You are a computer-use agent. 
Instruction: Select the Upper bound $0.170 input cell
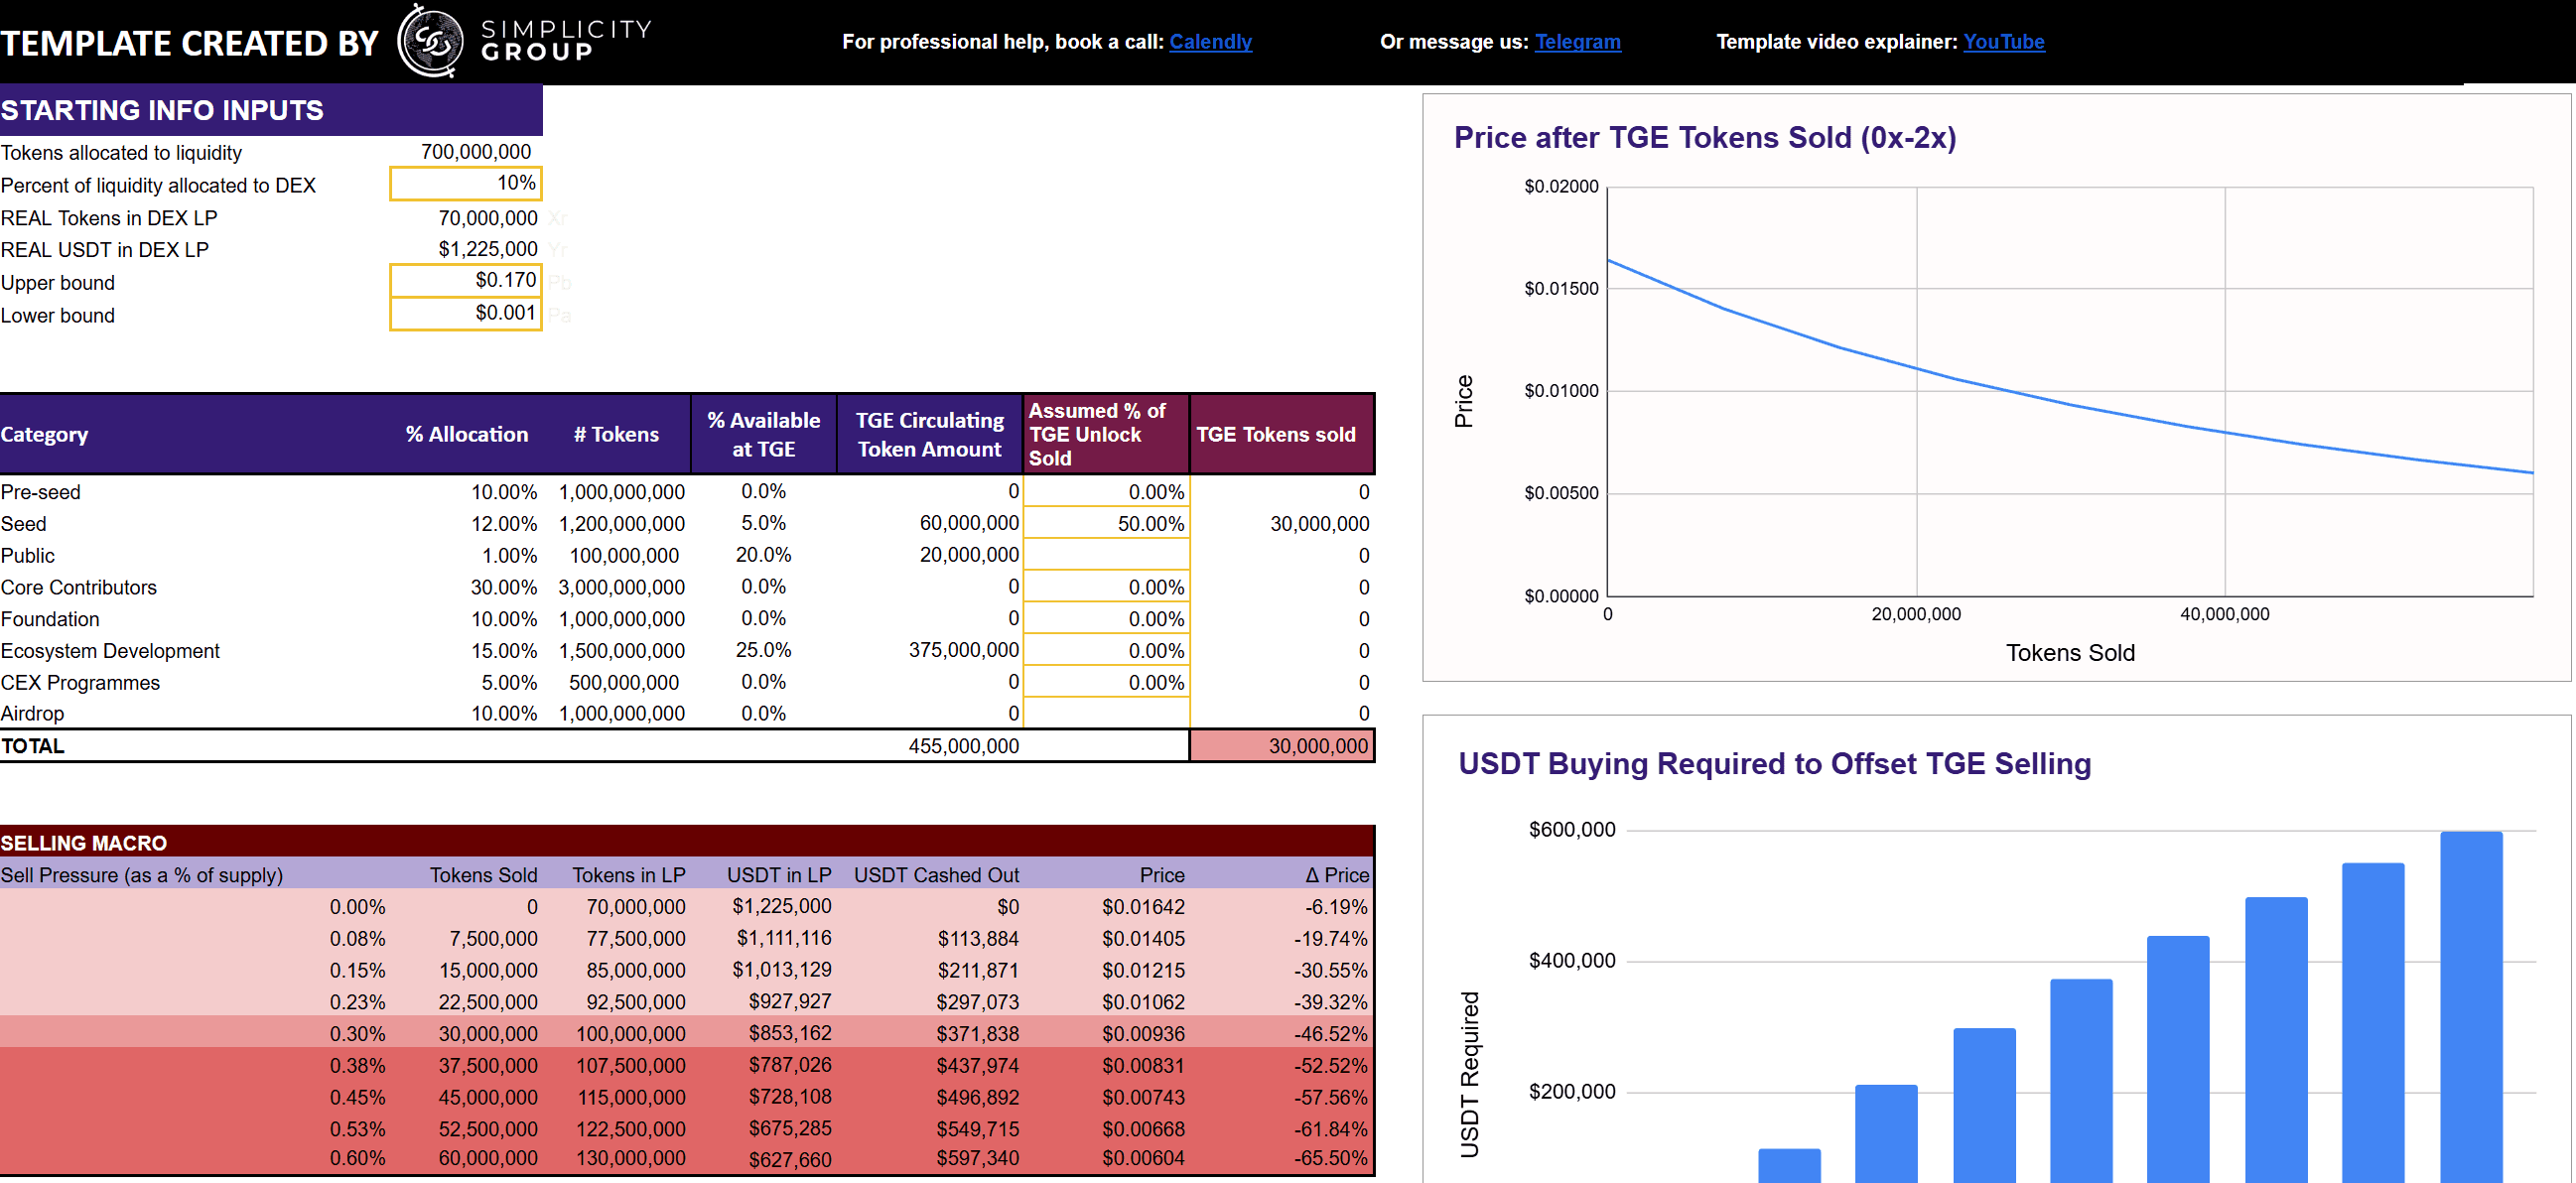(x=466, y=281)
